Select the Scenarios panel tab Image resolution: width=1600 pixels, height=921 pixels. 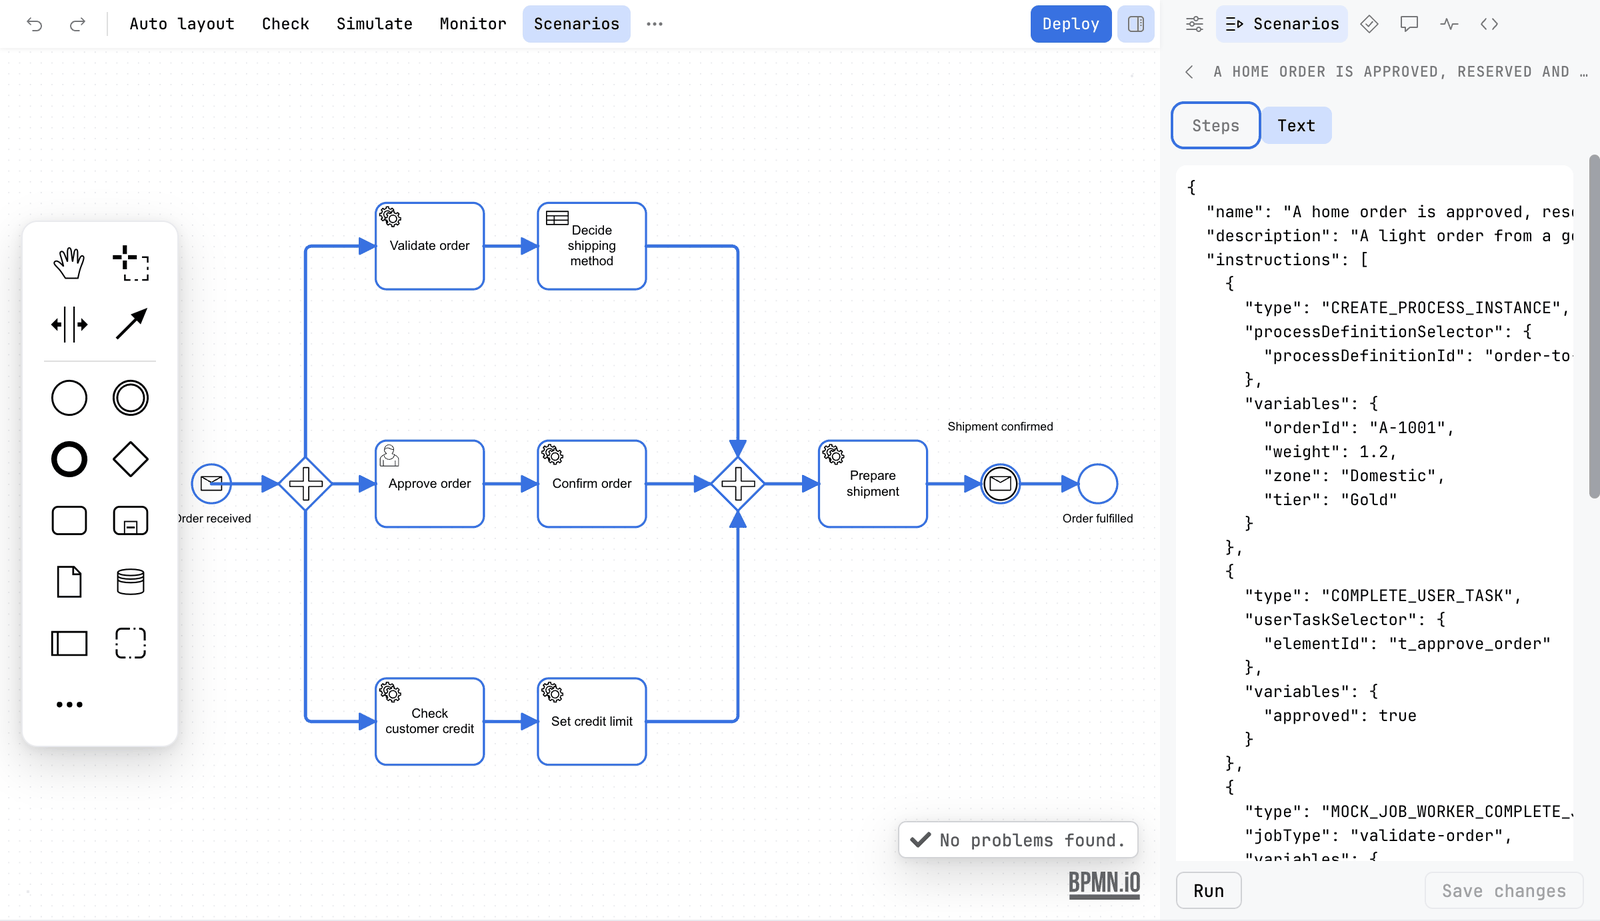click(x=1282, y=24)
